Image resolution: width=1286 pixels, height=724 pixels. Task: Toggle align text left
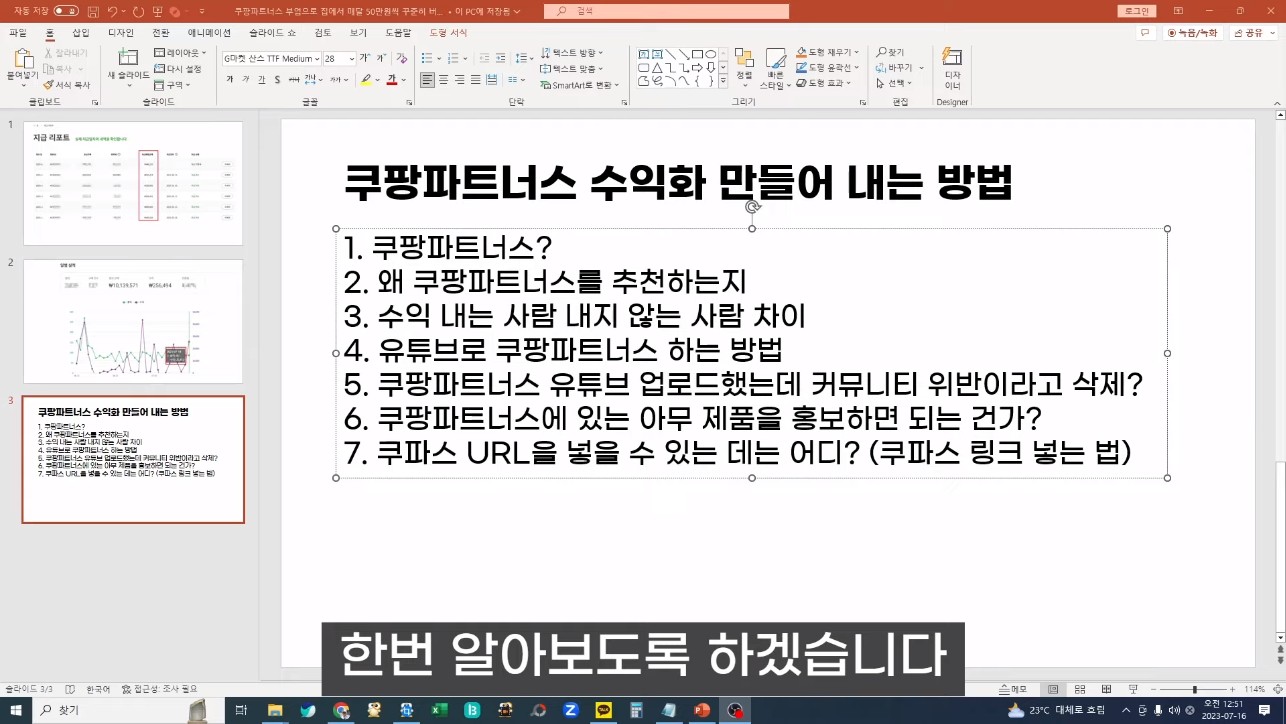pos(427,79)
